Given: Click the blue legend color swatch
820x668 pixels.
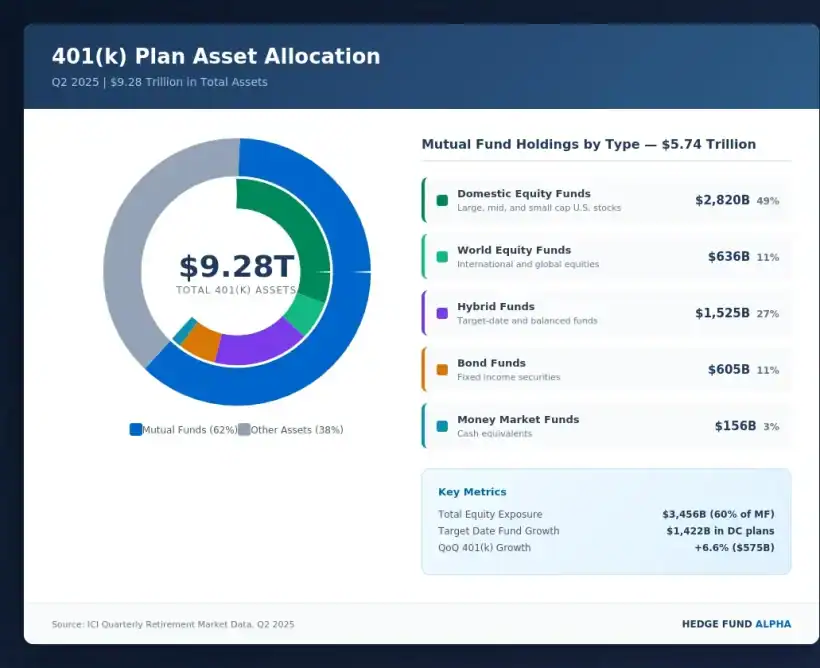Looking at the screenshot, I should 134,429.
